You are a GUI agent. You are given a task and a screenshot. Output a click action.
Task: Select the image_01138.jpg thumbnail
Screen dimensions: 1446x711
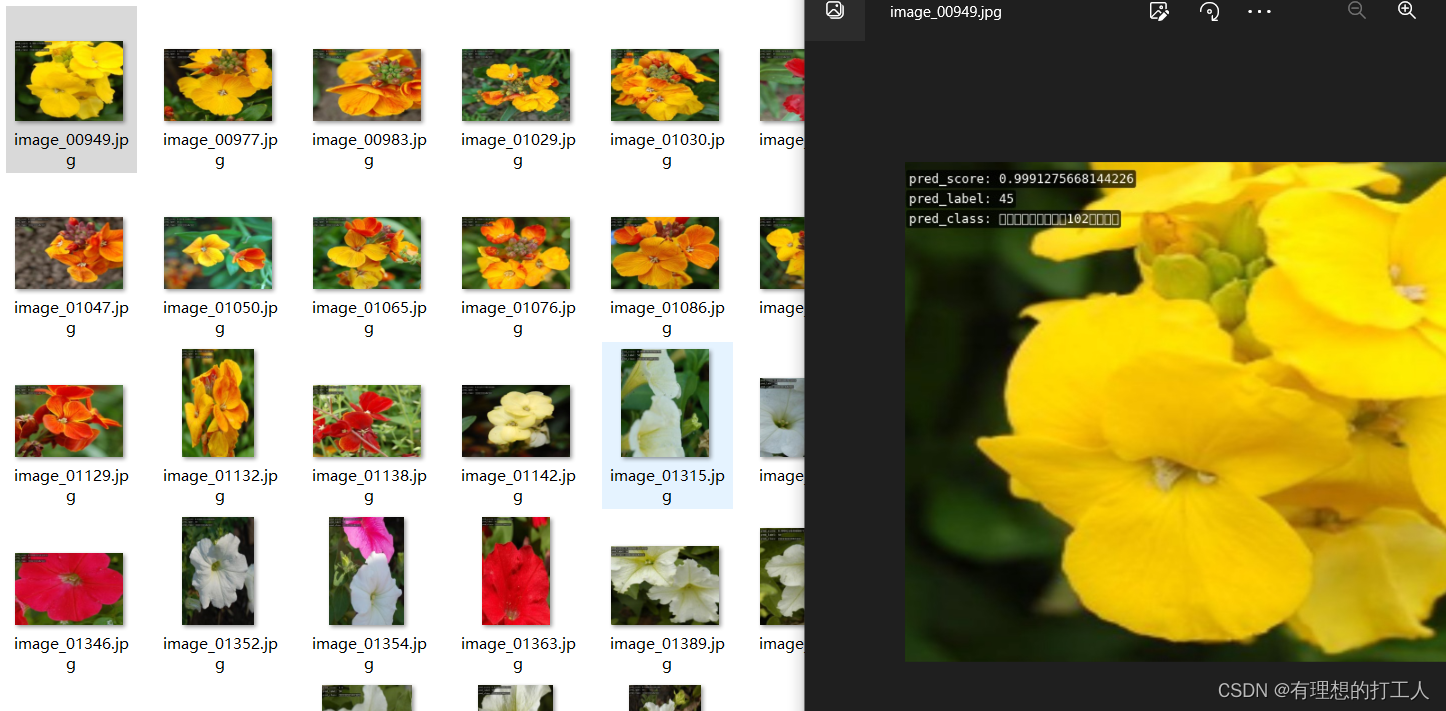367,421
